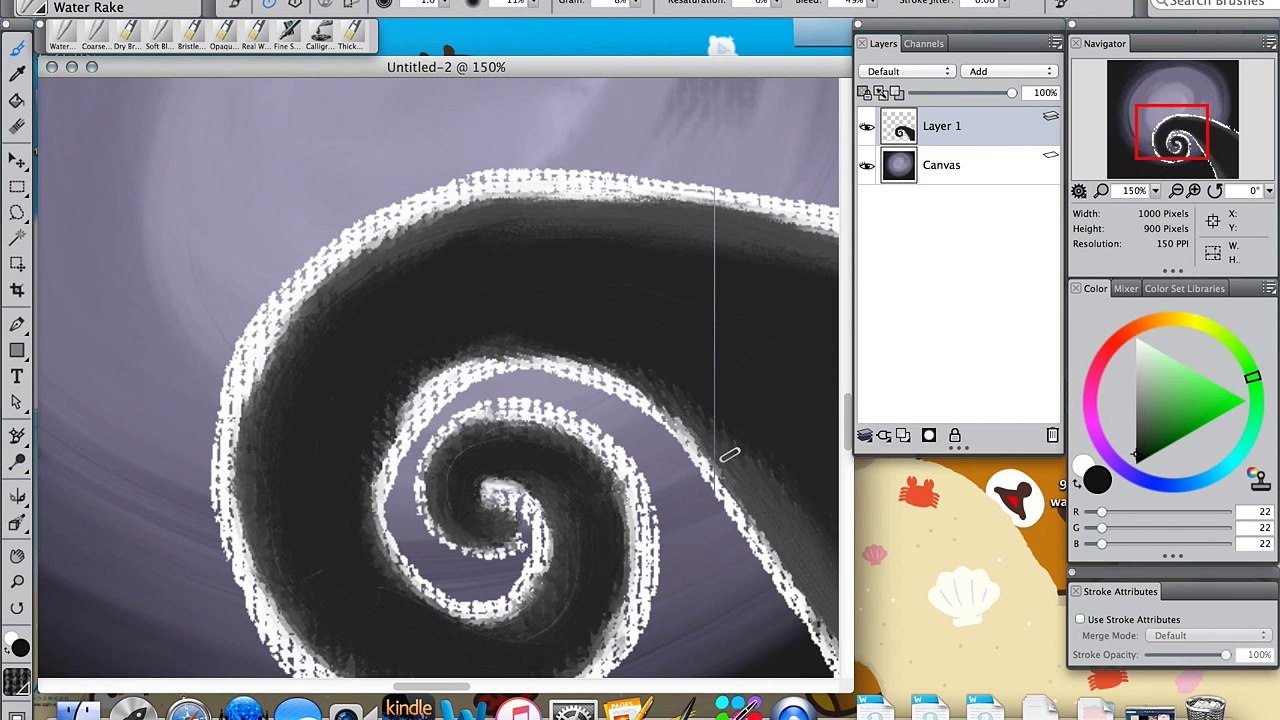Viewport: 1280px width, 720px height.
Task: Select the Layers tab
Action: [x=883, y=44]
